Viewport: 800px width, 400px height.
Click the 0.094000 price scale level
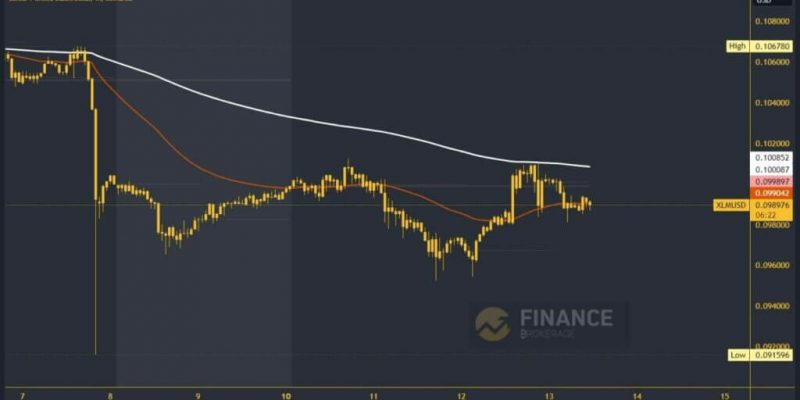[x=772, y=306]
